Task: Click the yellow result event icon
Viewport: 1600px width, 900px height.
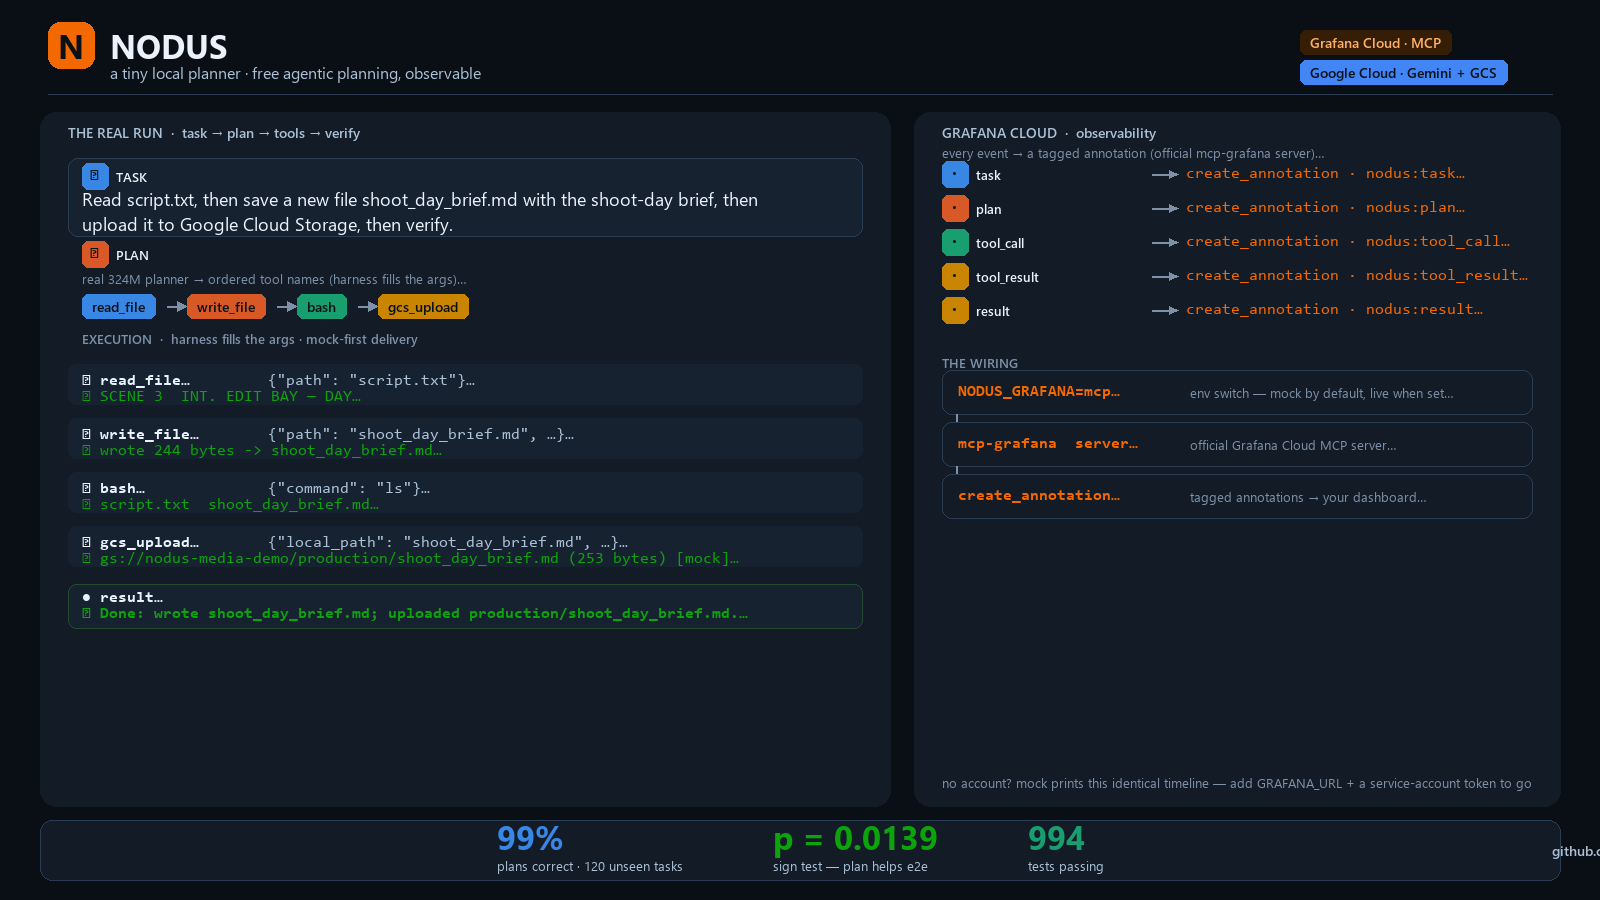Action: 955,311
